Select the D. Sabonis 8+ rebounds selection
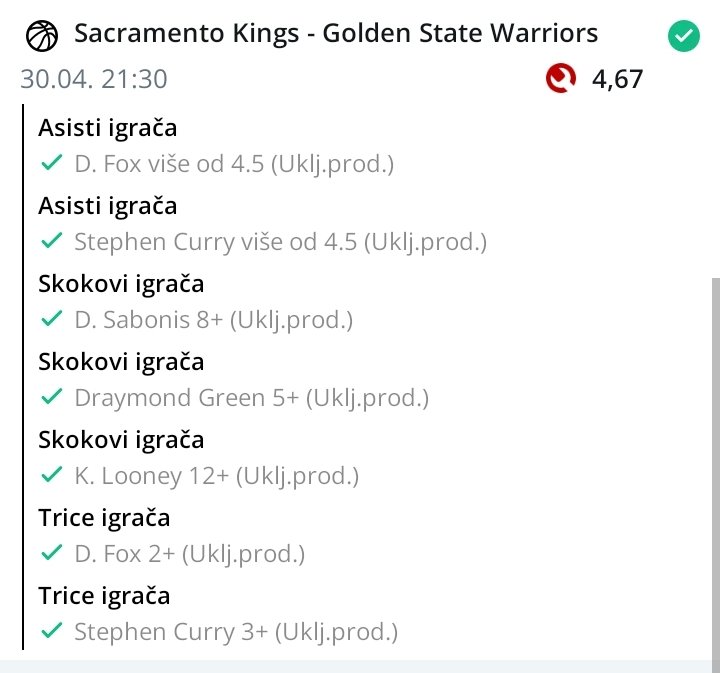 pos(213,320)
